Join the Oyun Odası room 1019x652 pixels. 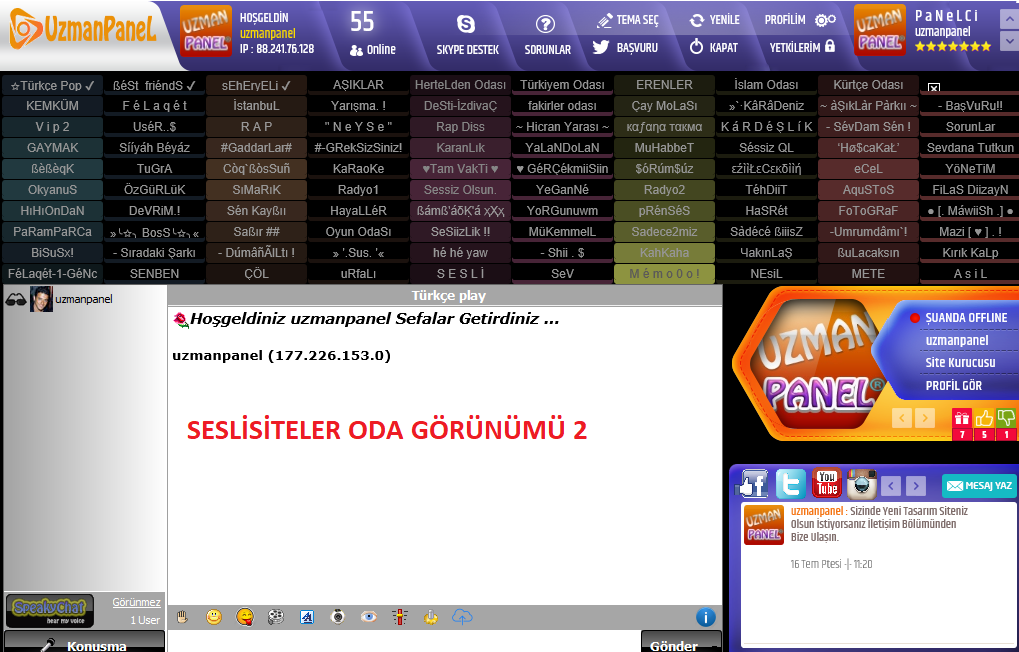[358, 232]
